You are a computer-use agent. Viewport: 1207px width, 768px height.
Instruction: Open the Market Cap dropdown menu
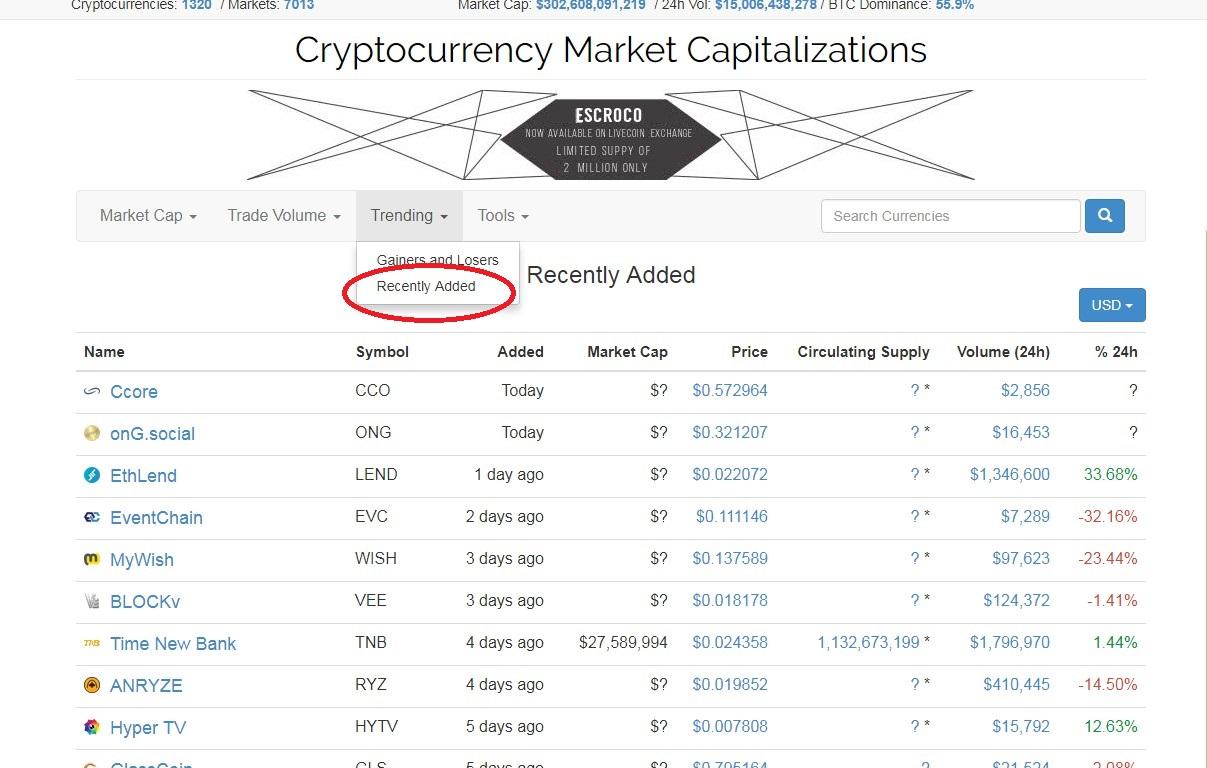click(x=148, y=216)
